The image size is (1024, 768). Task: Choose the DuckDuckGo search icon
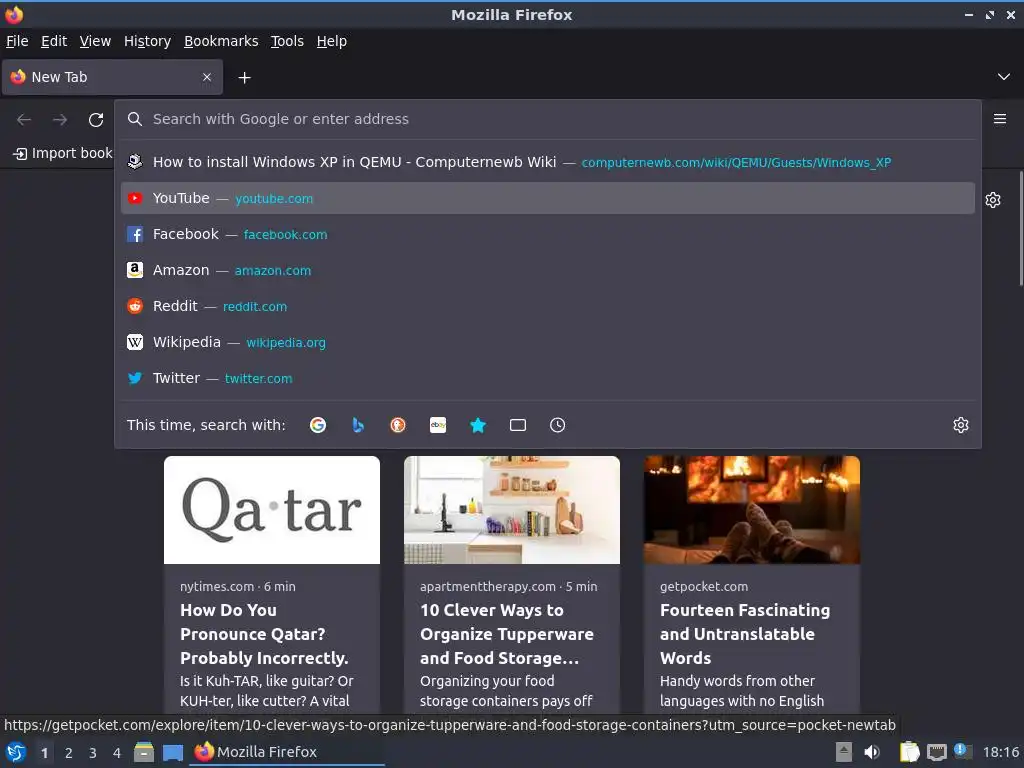pos(398,425)
